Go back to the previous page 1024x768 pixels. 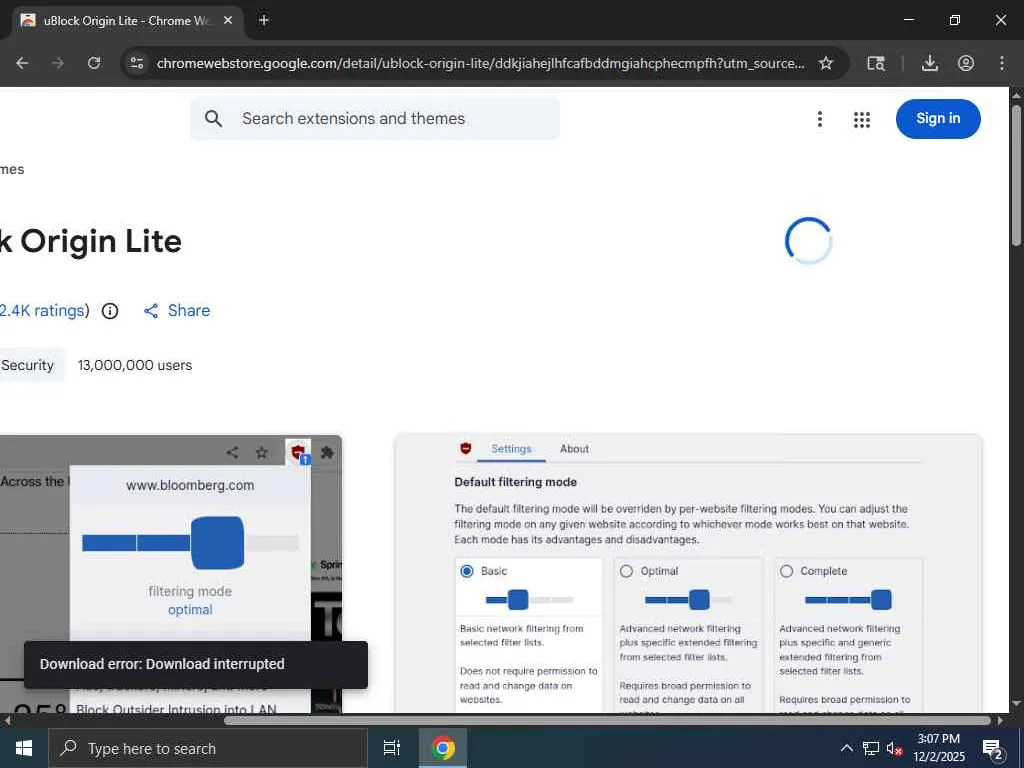[22, 63]
